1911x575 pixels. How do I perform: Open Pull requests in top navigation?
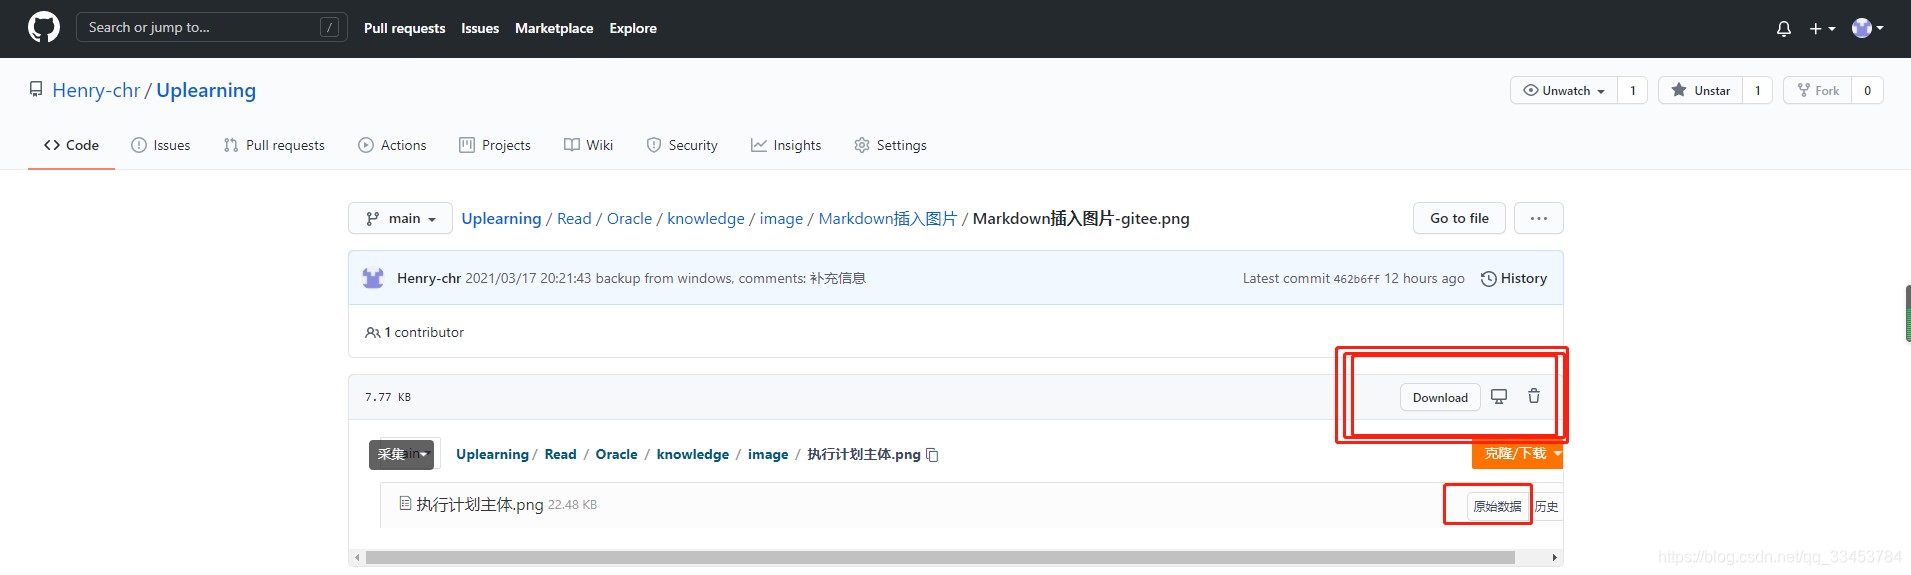coord(404,28)
